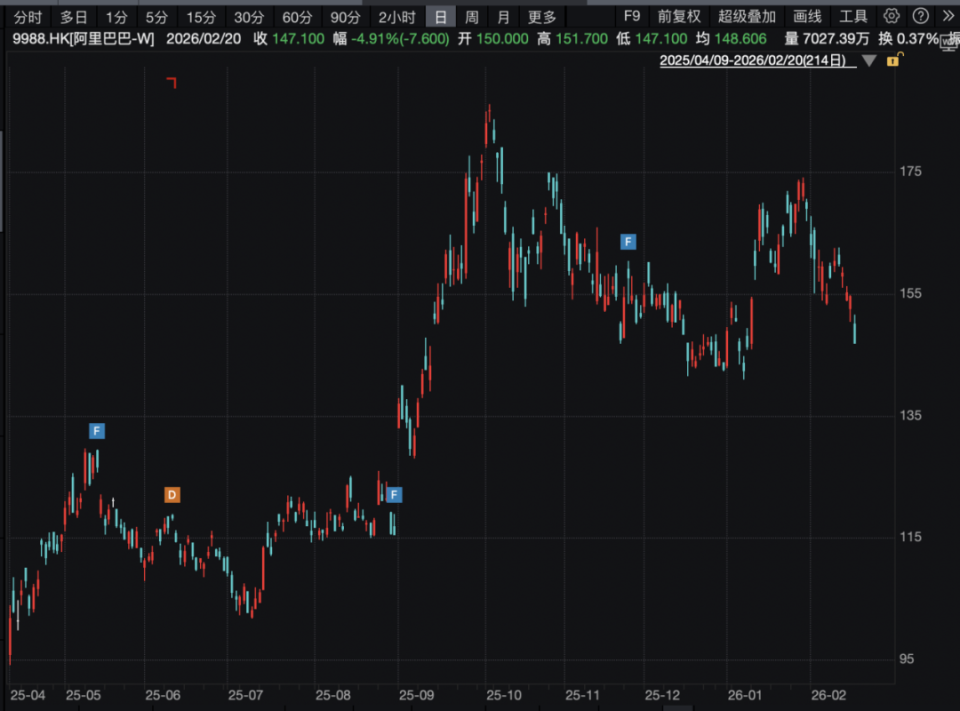The width and height of the screenshot is (960, 711).
Task: Click the red corner marker above 25-06
Action: (171, 83)
